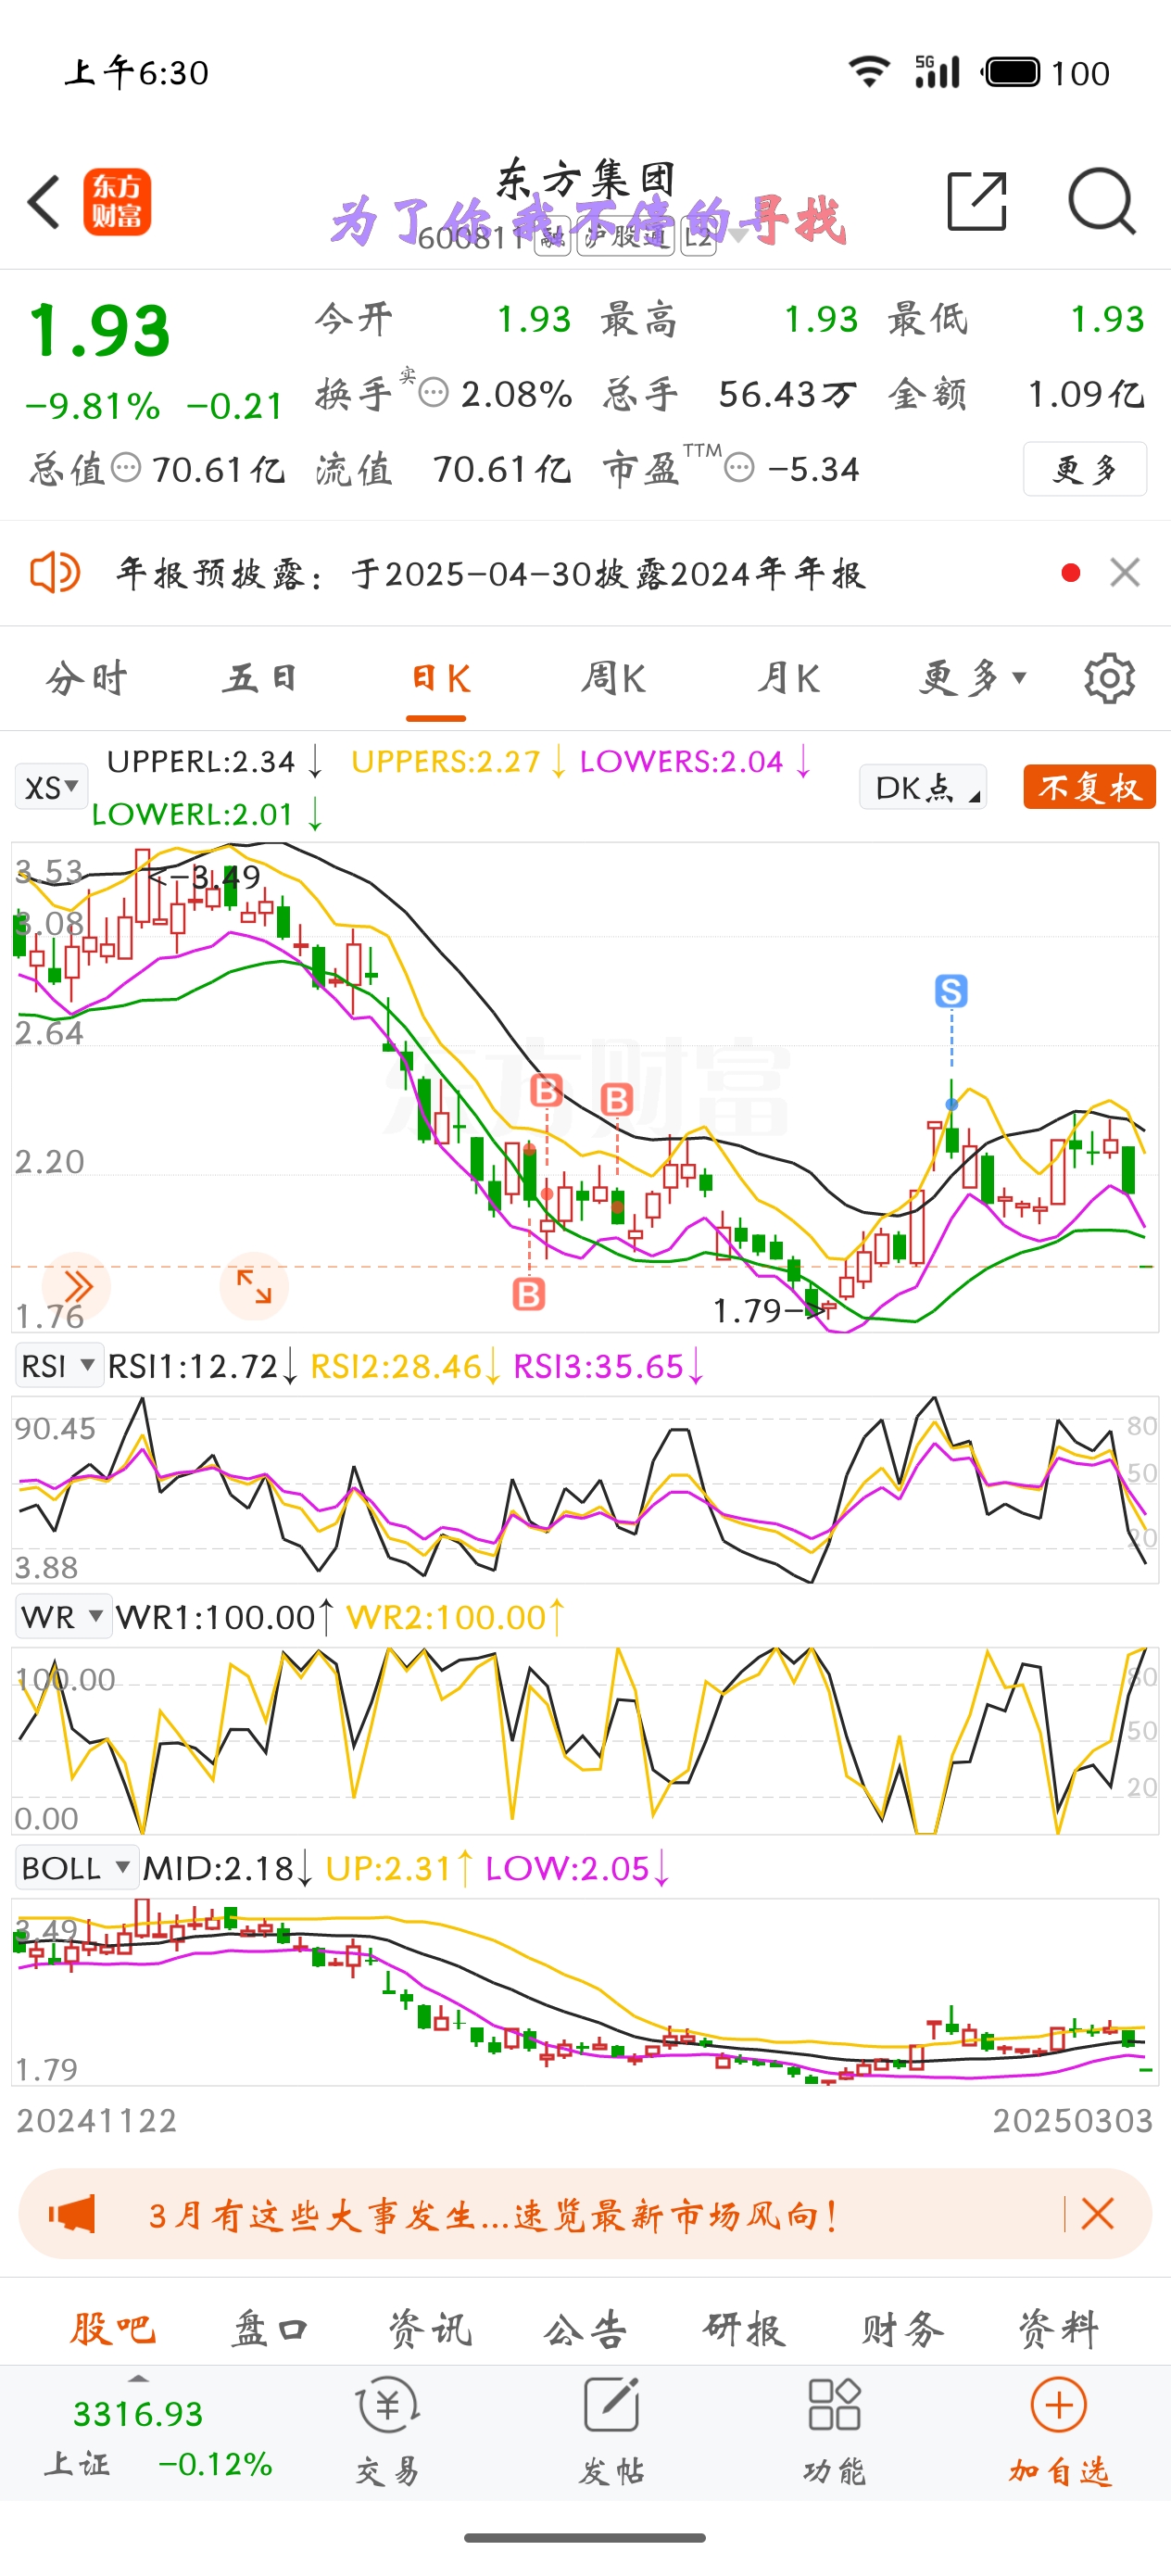
Task: Tap the double-chevron scroll icon on chart
Action: [76, 1286]
